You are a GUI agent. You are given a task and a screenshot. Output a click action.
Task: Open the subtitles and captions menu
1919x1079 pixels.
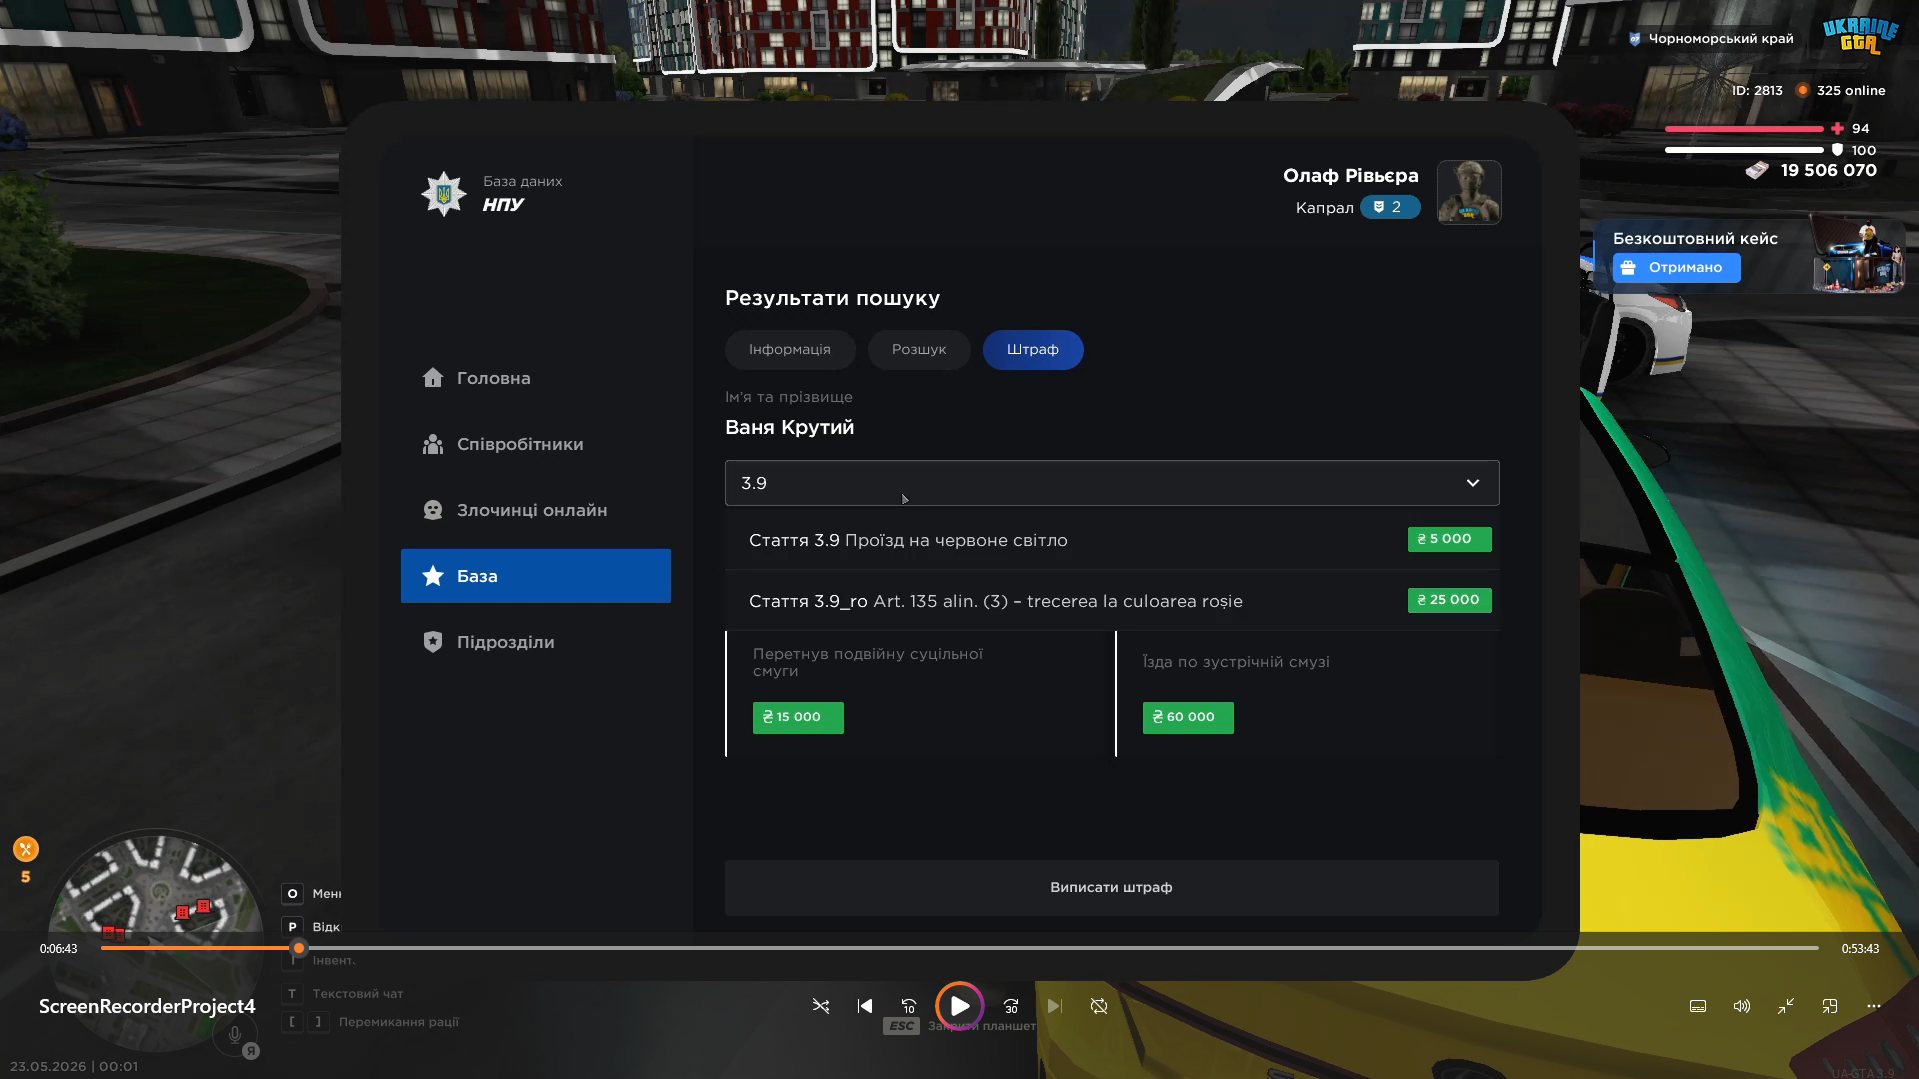[x=1698, y=1006]
